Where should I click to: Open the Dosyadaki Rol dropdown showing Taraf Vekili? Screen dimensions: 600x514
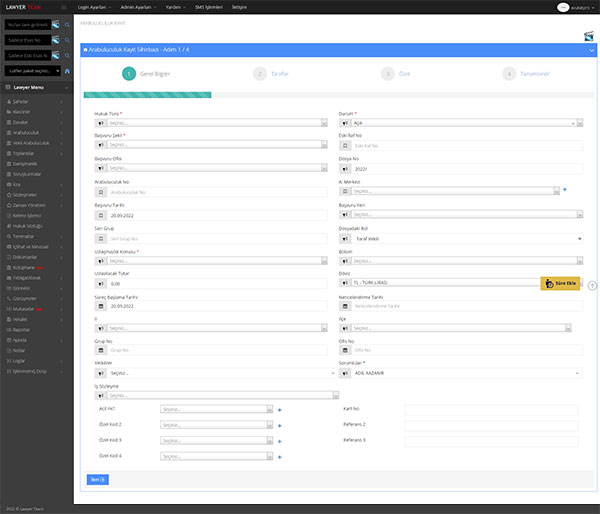467,239
